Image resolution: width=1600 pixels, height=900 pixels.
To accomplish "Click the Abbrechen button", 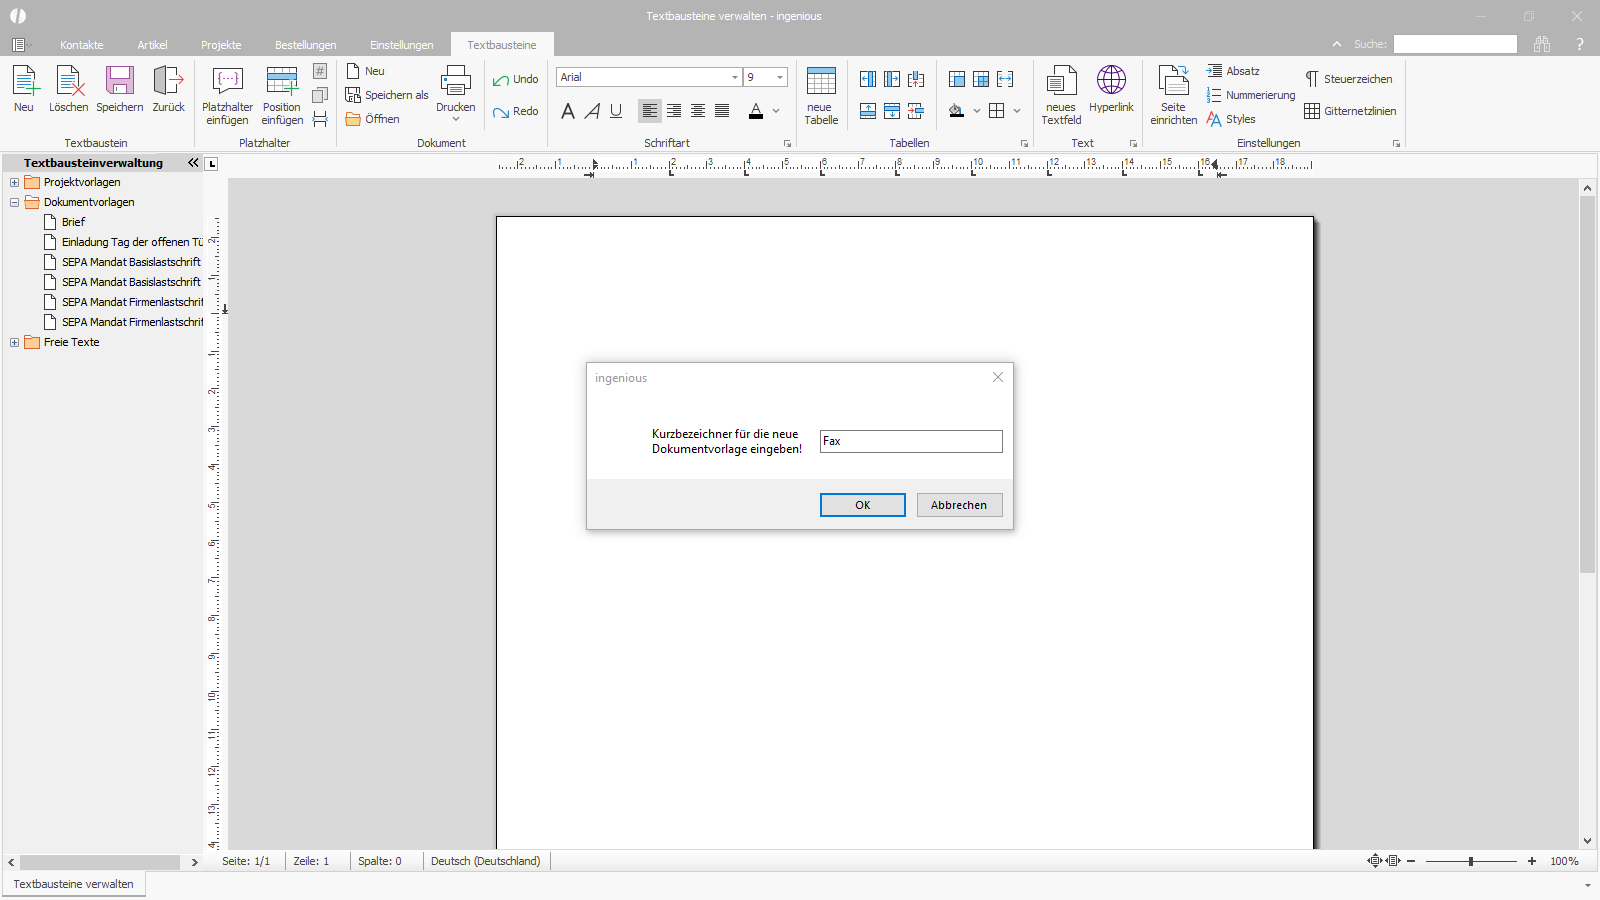I will [x=959, y=505].
